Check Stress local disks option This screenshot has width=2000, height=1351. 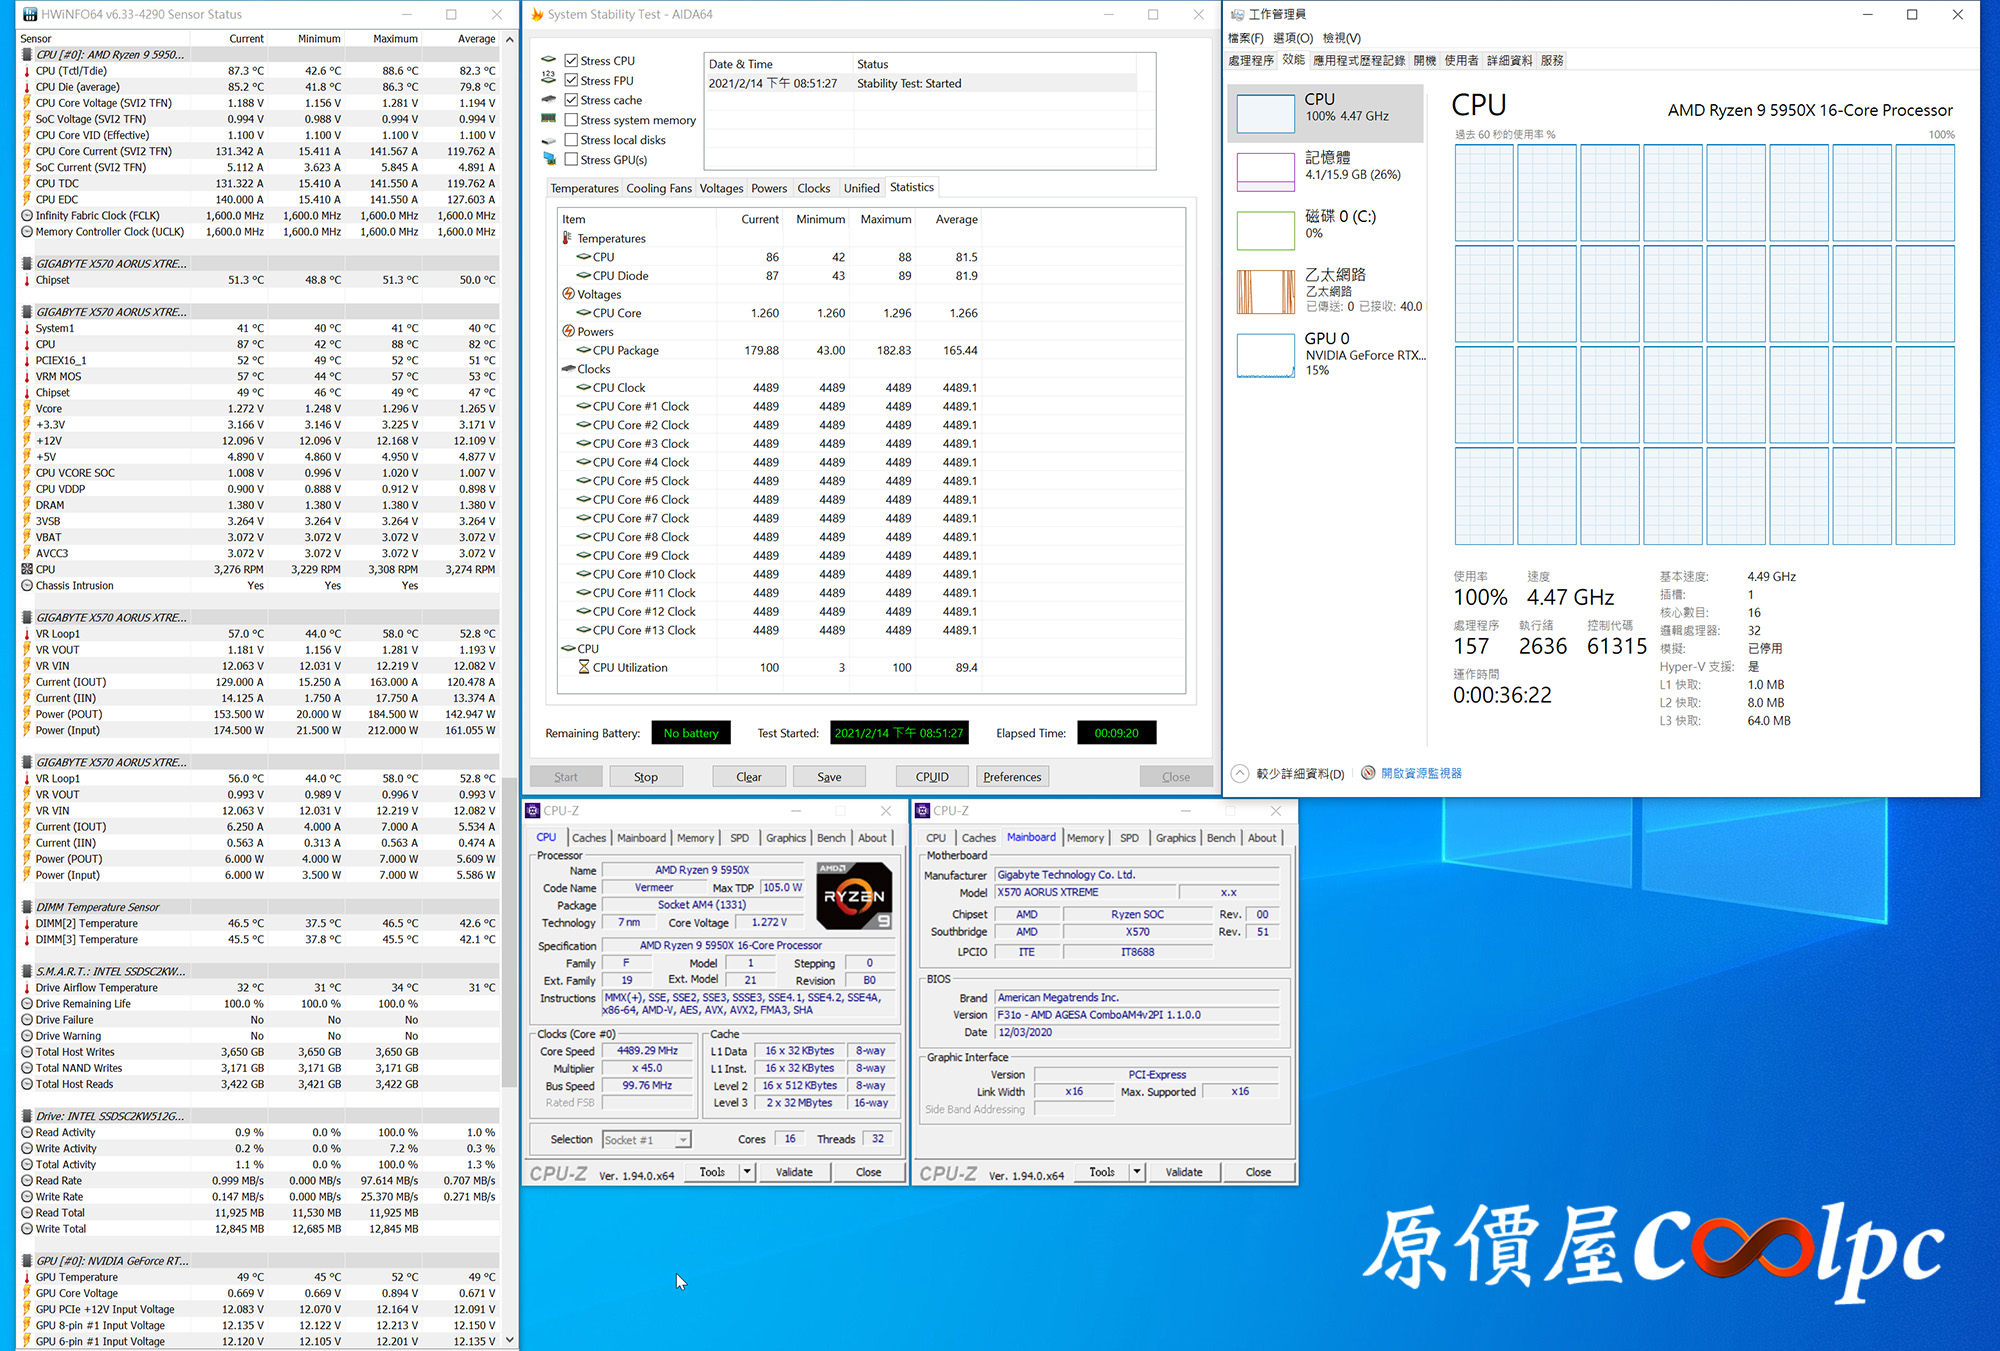(571, 140)
